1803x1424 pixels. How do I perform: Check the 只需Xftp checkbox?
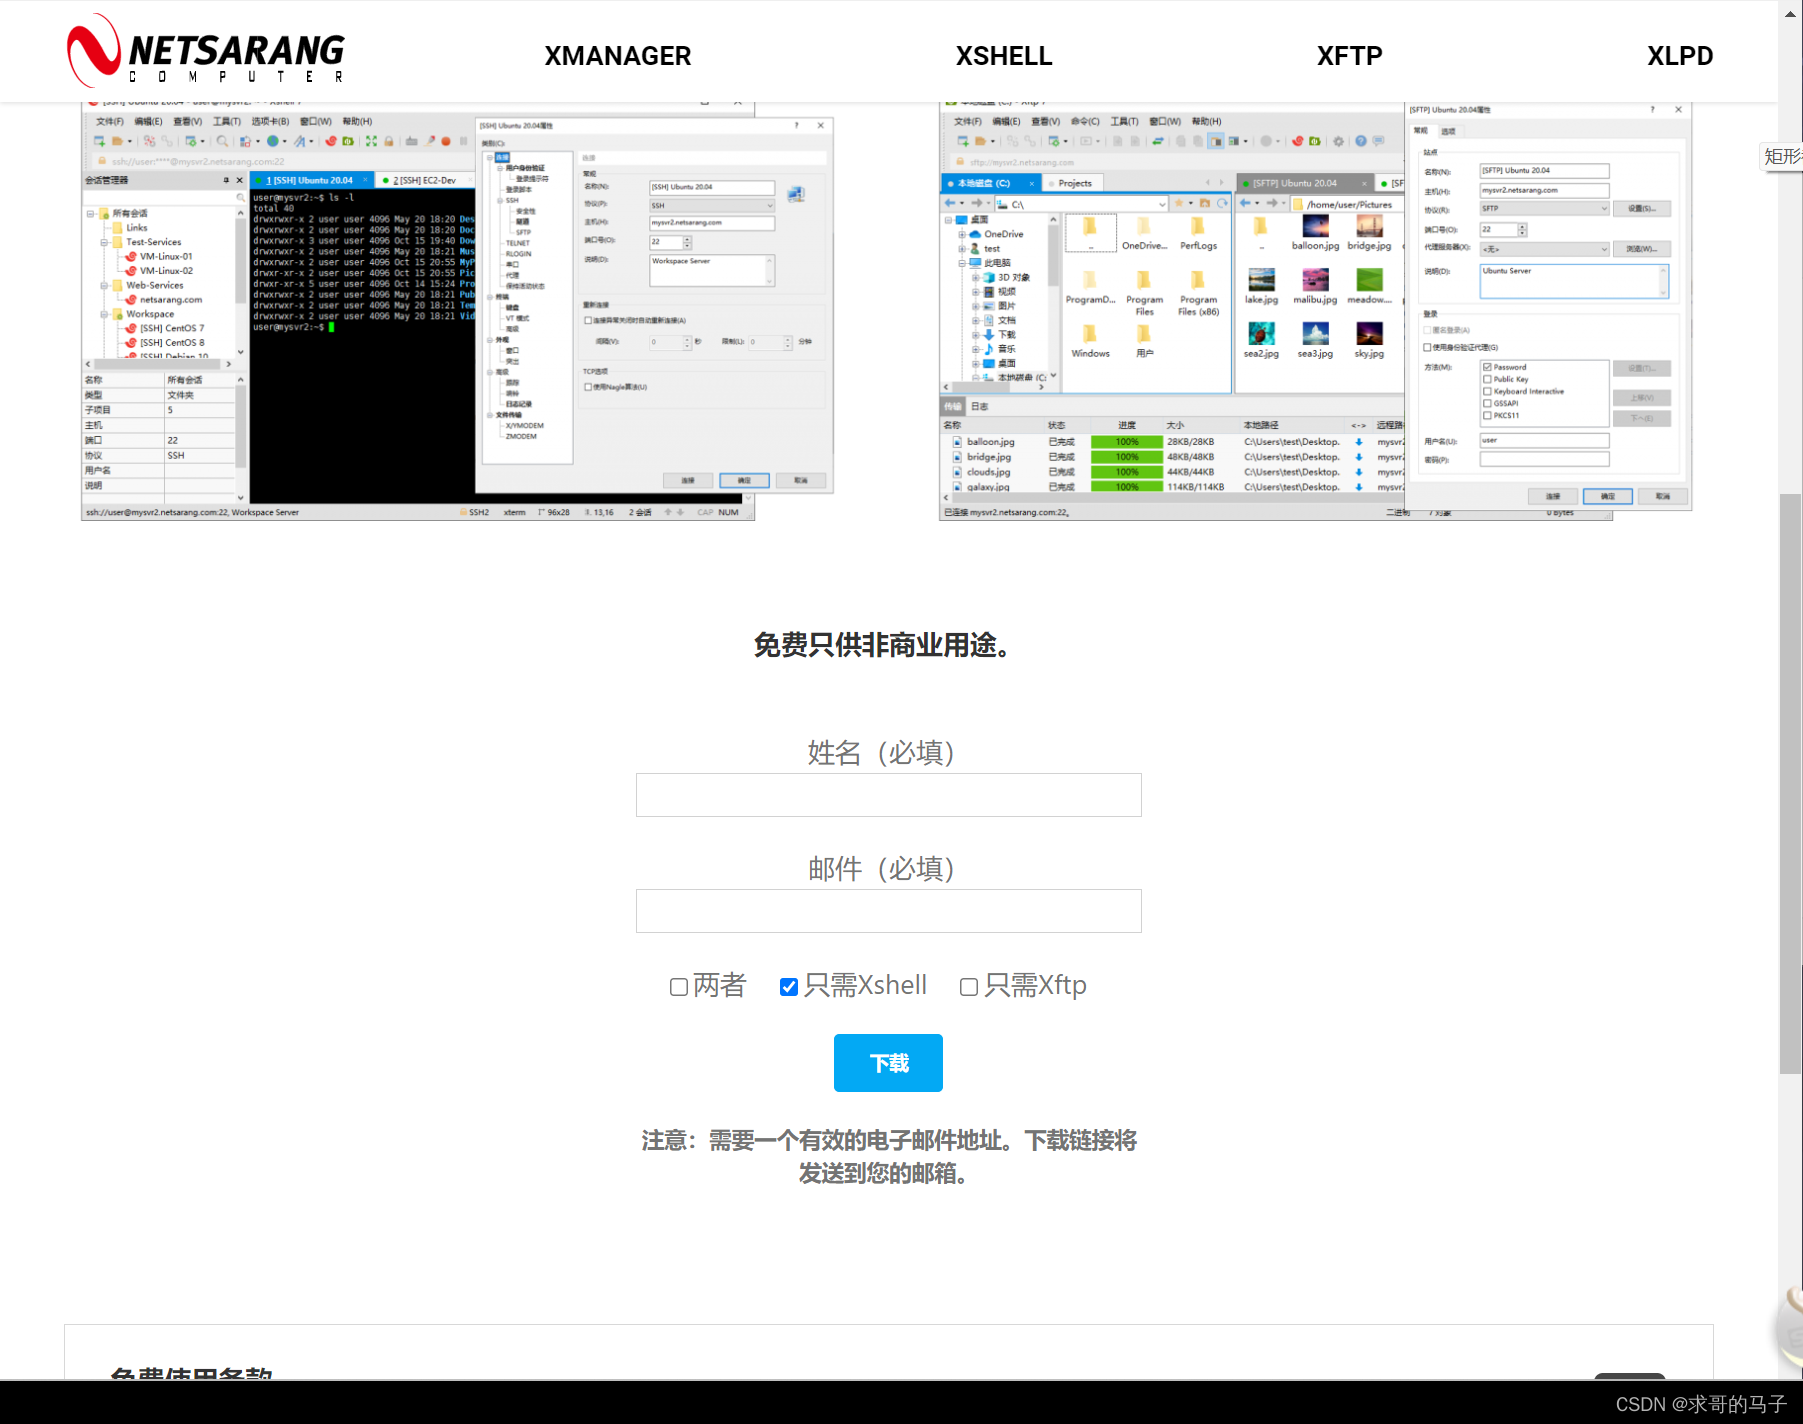pos(969,987)
